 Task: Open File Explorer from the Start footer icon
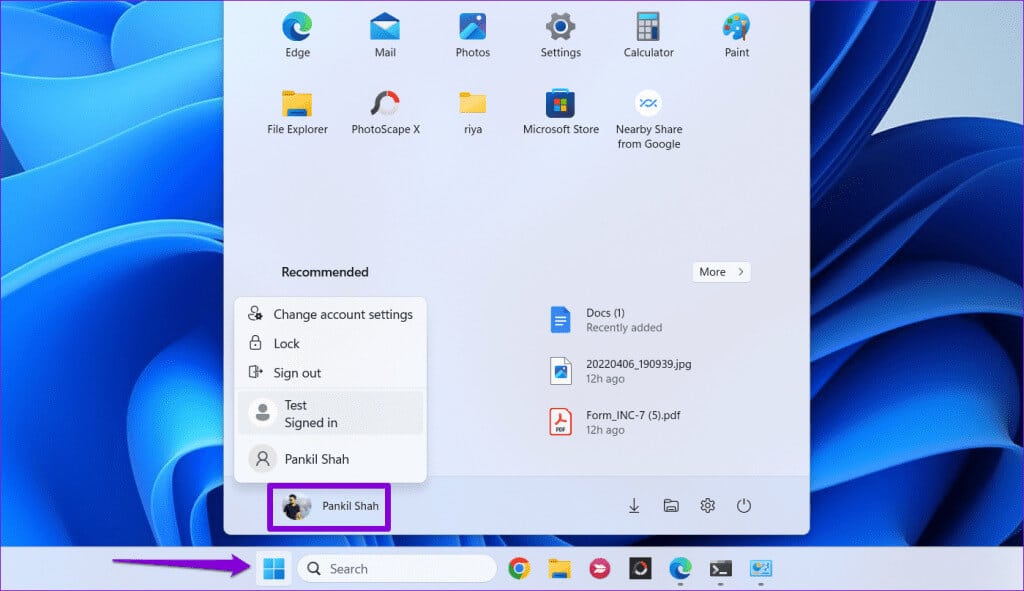[x=671, y=505]
